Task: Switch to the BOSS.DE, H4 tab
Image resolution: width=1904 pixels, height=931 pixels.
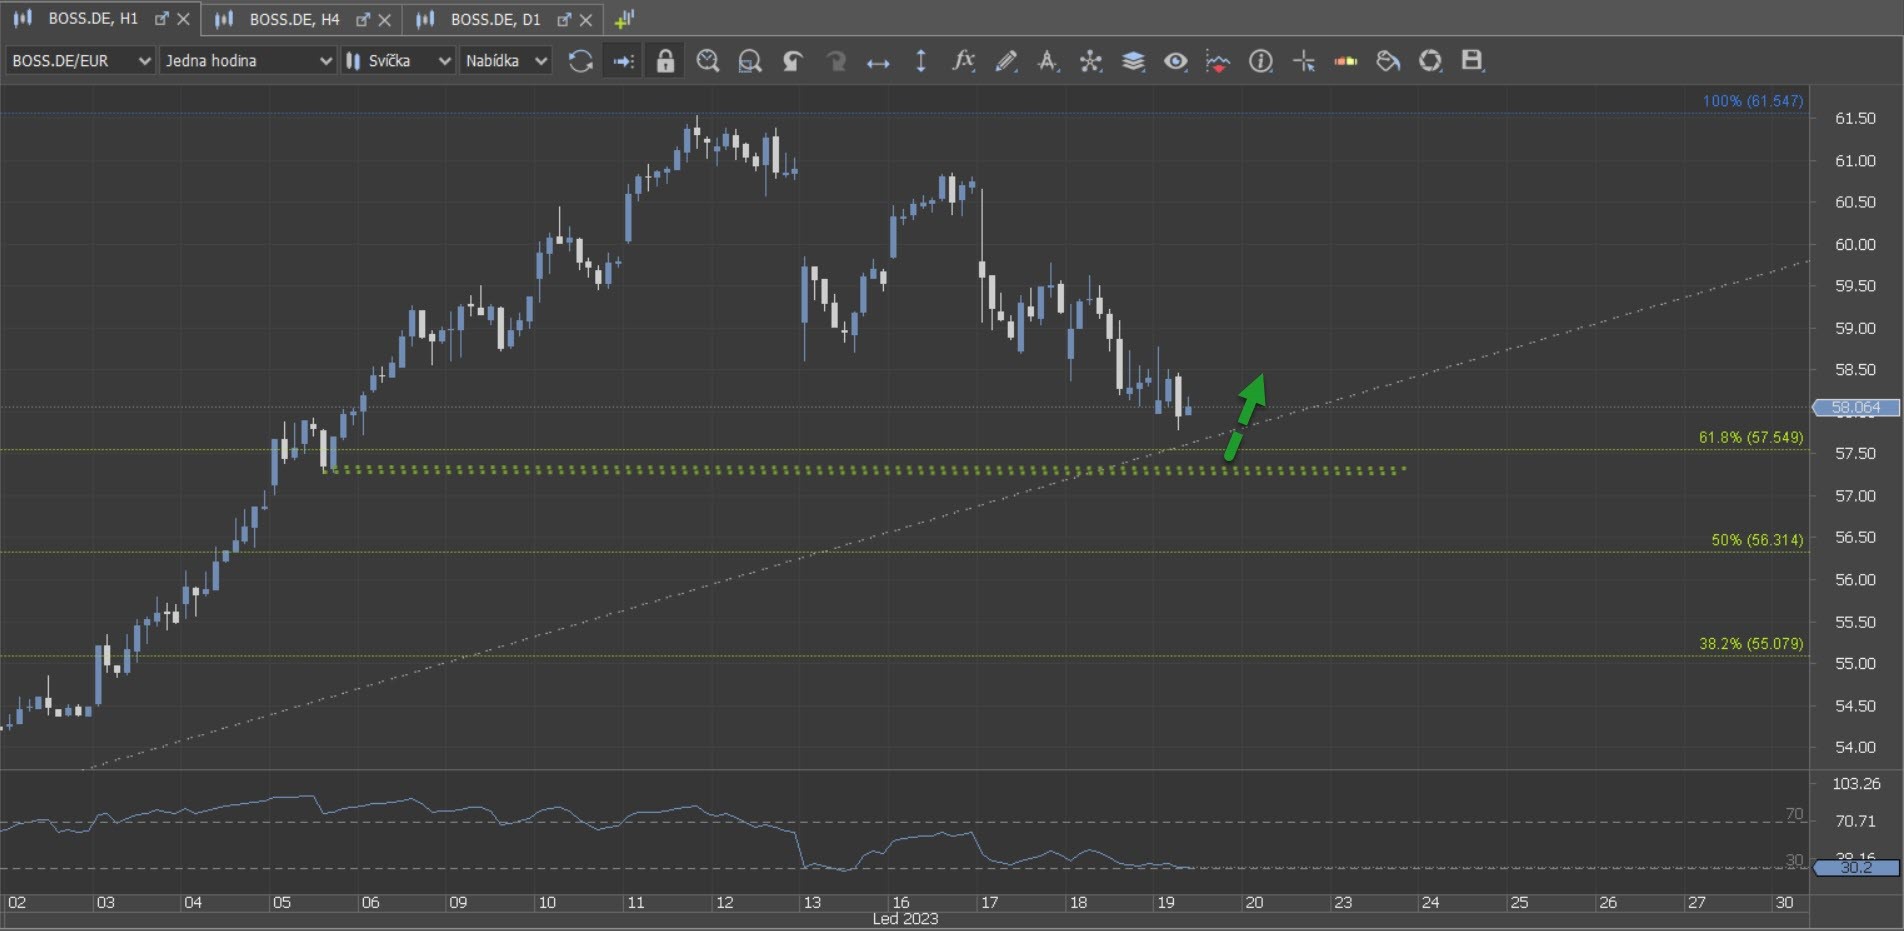Action: click(294, 19)
